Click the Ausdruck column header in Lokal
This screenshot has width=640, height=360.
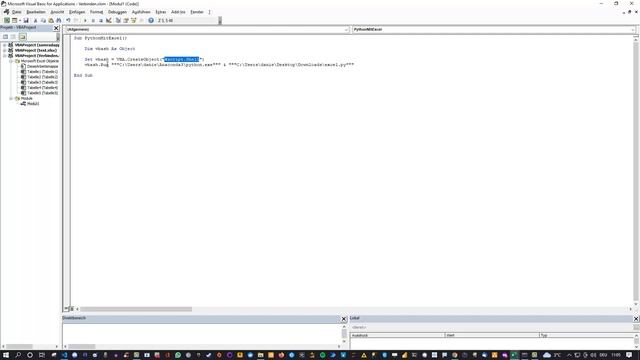[x=397, y=335]
